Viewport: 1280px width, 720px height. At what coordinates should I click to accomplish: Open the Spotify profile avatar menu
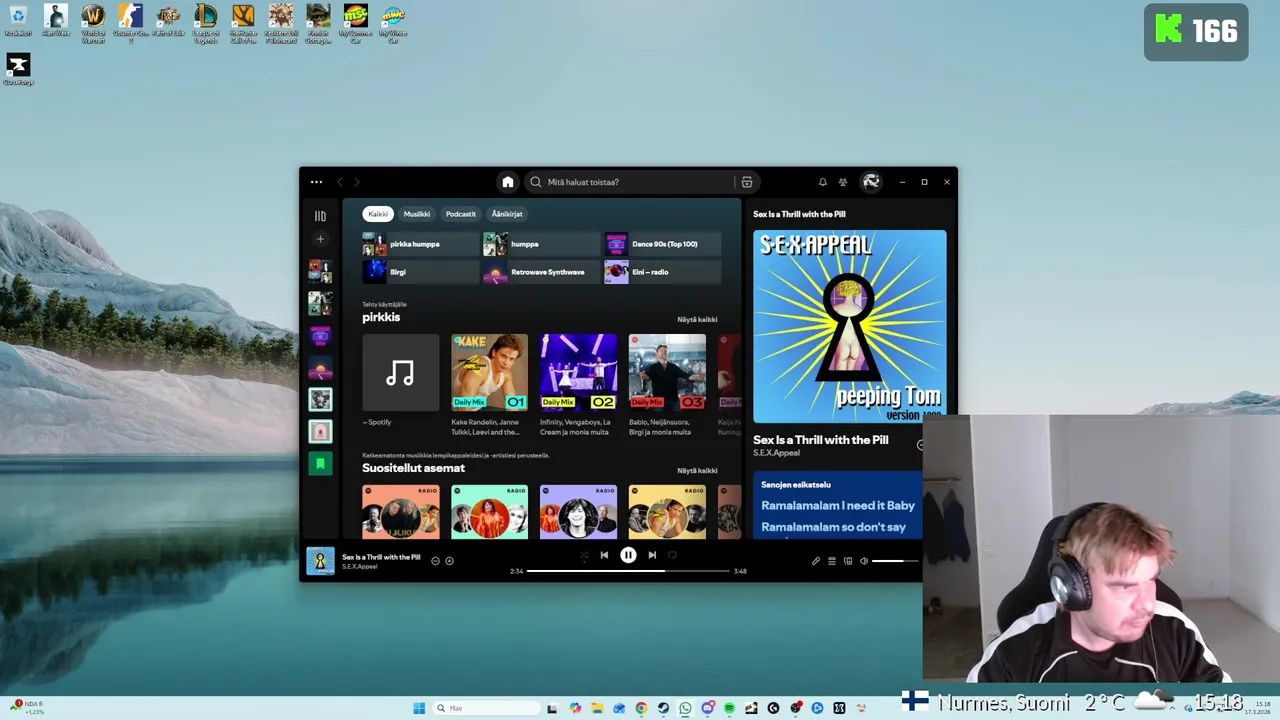click(x=871, y=182)
